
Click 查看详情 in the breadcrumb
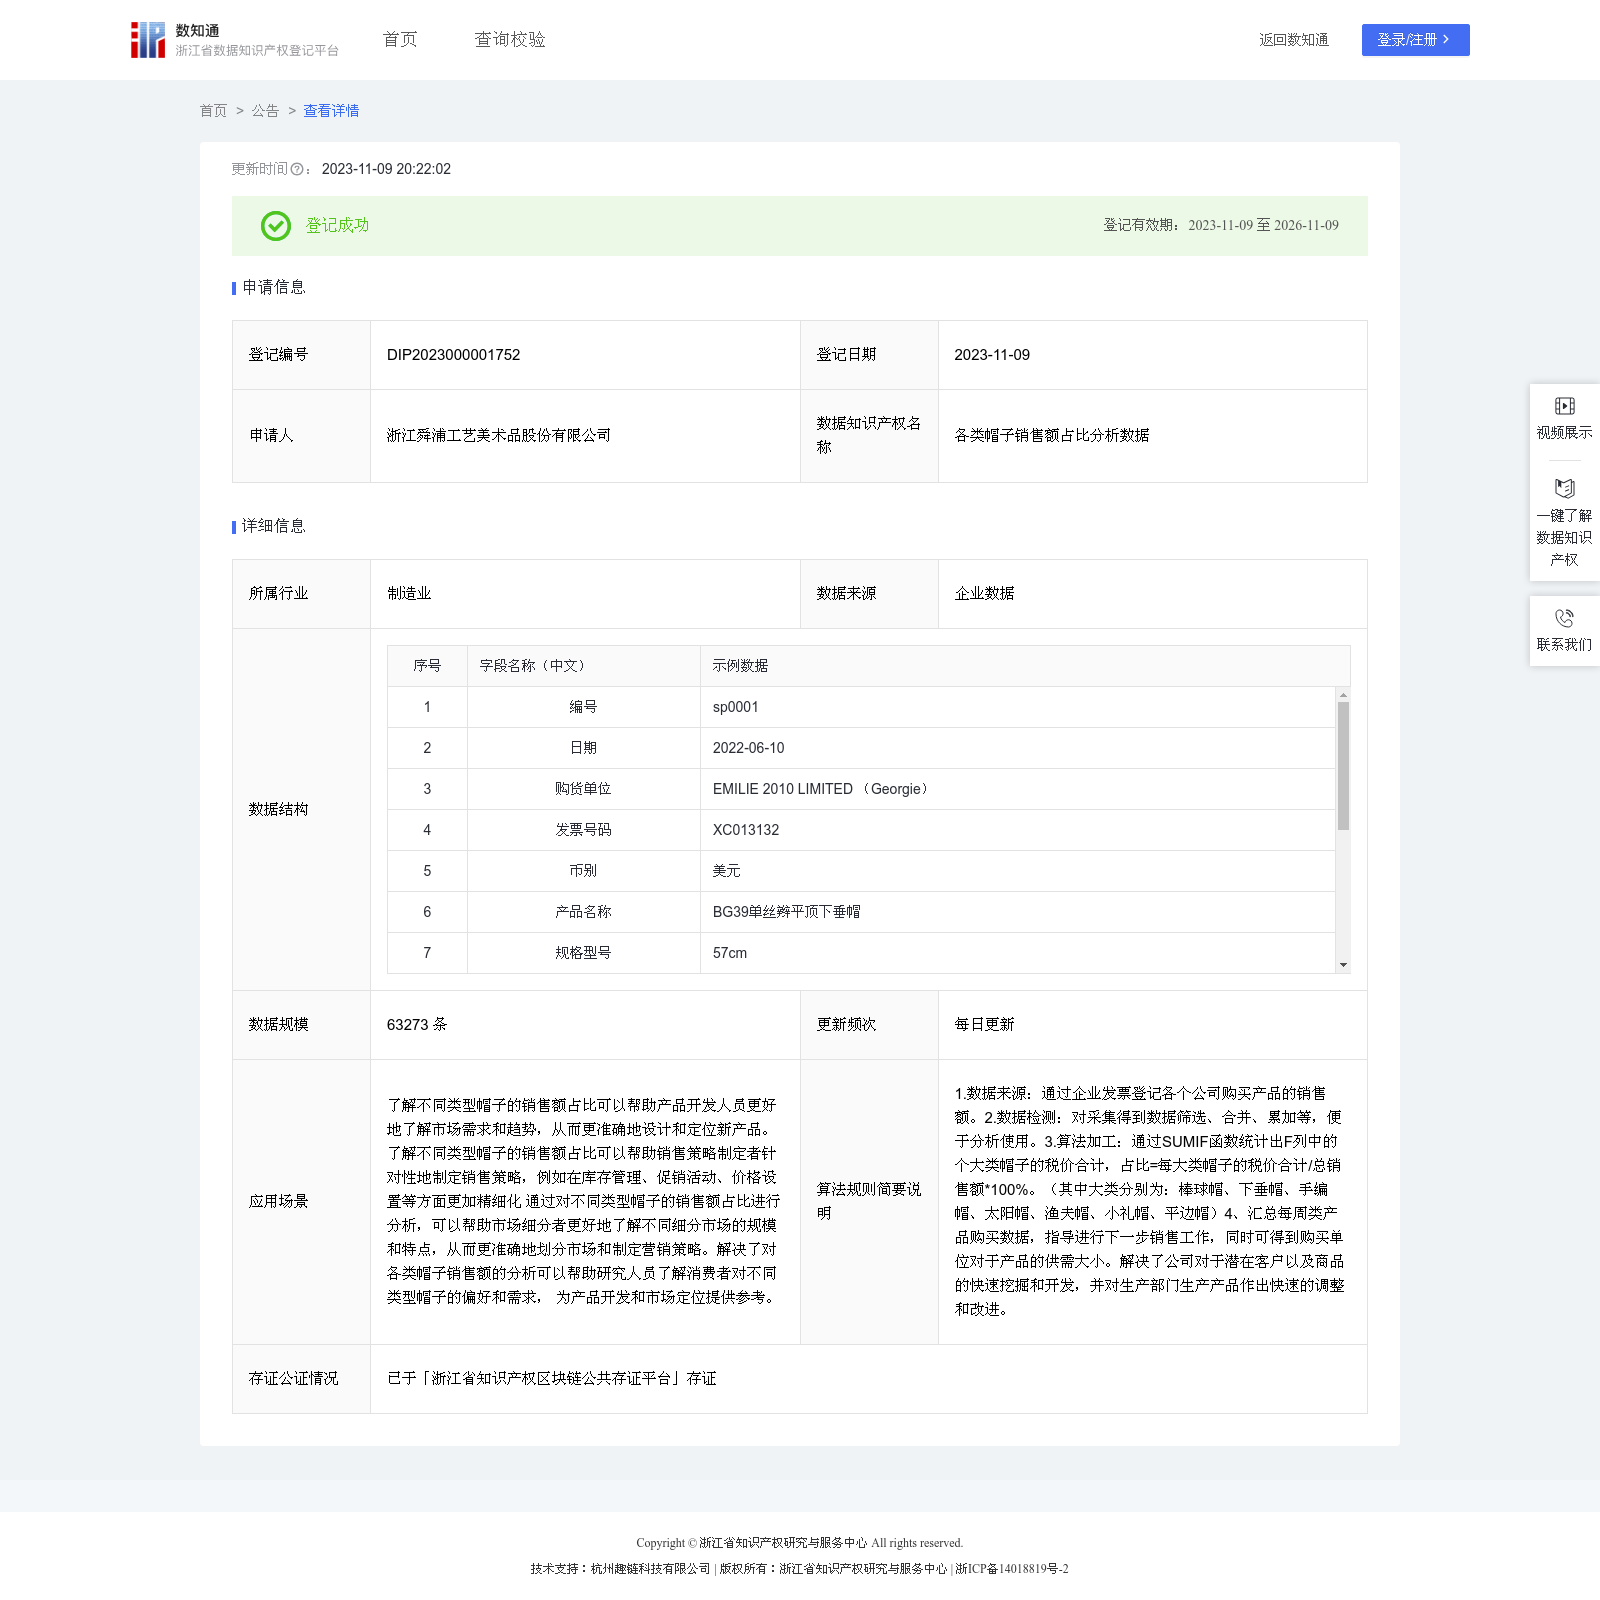coord(331,111)
